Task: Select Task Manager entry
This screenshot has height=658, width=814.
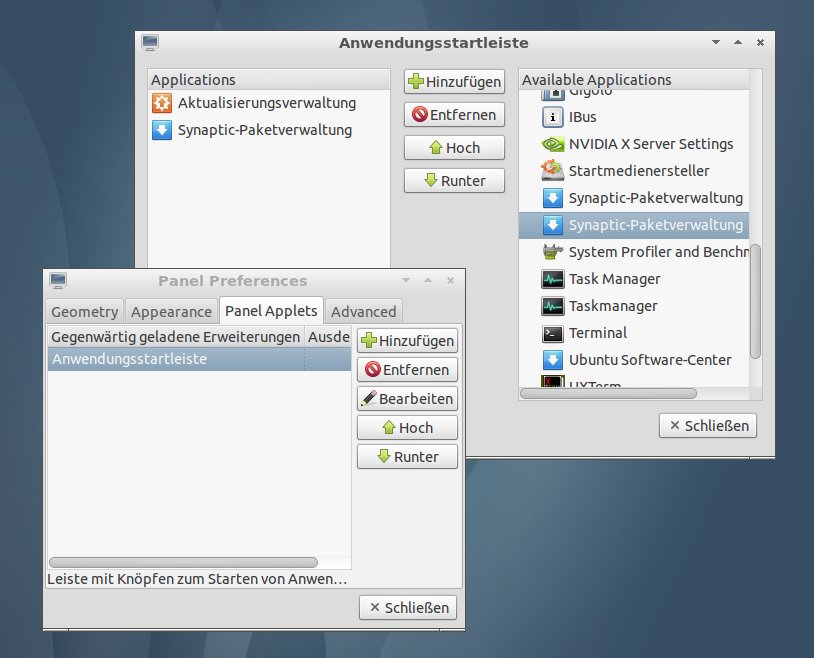Action: click(634, 279)
